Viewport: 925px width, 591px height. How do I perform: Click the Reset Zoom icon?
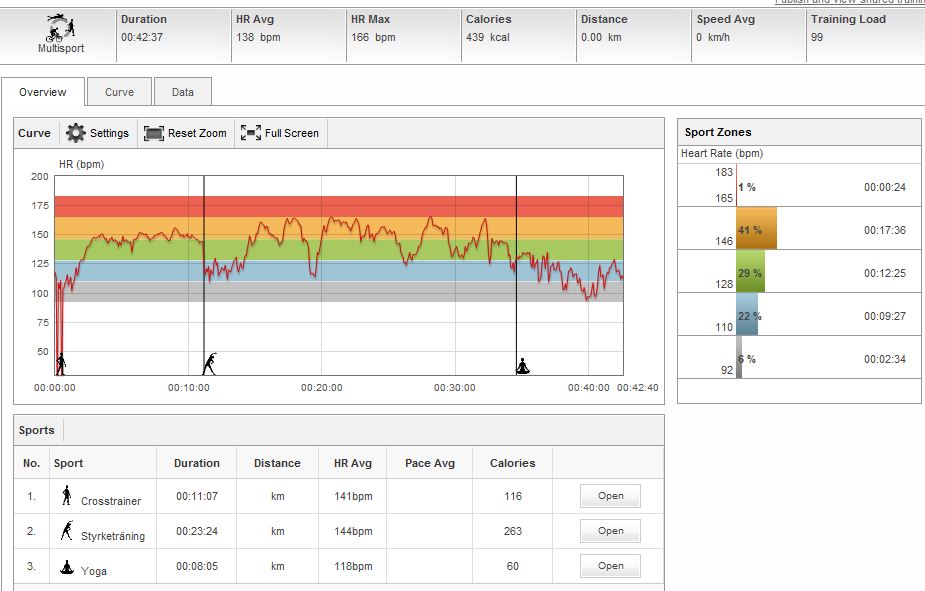[153, 133]
